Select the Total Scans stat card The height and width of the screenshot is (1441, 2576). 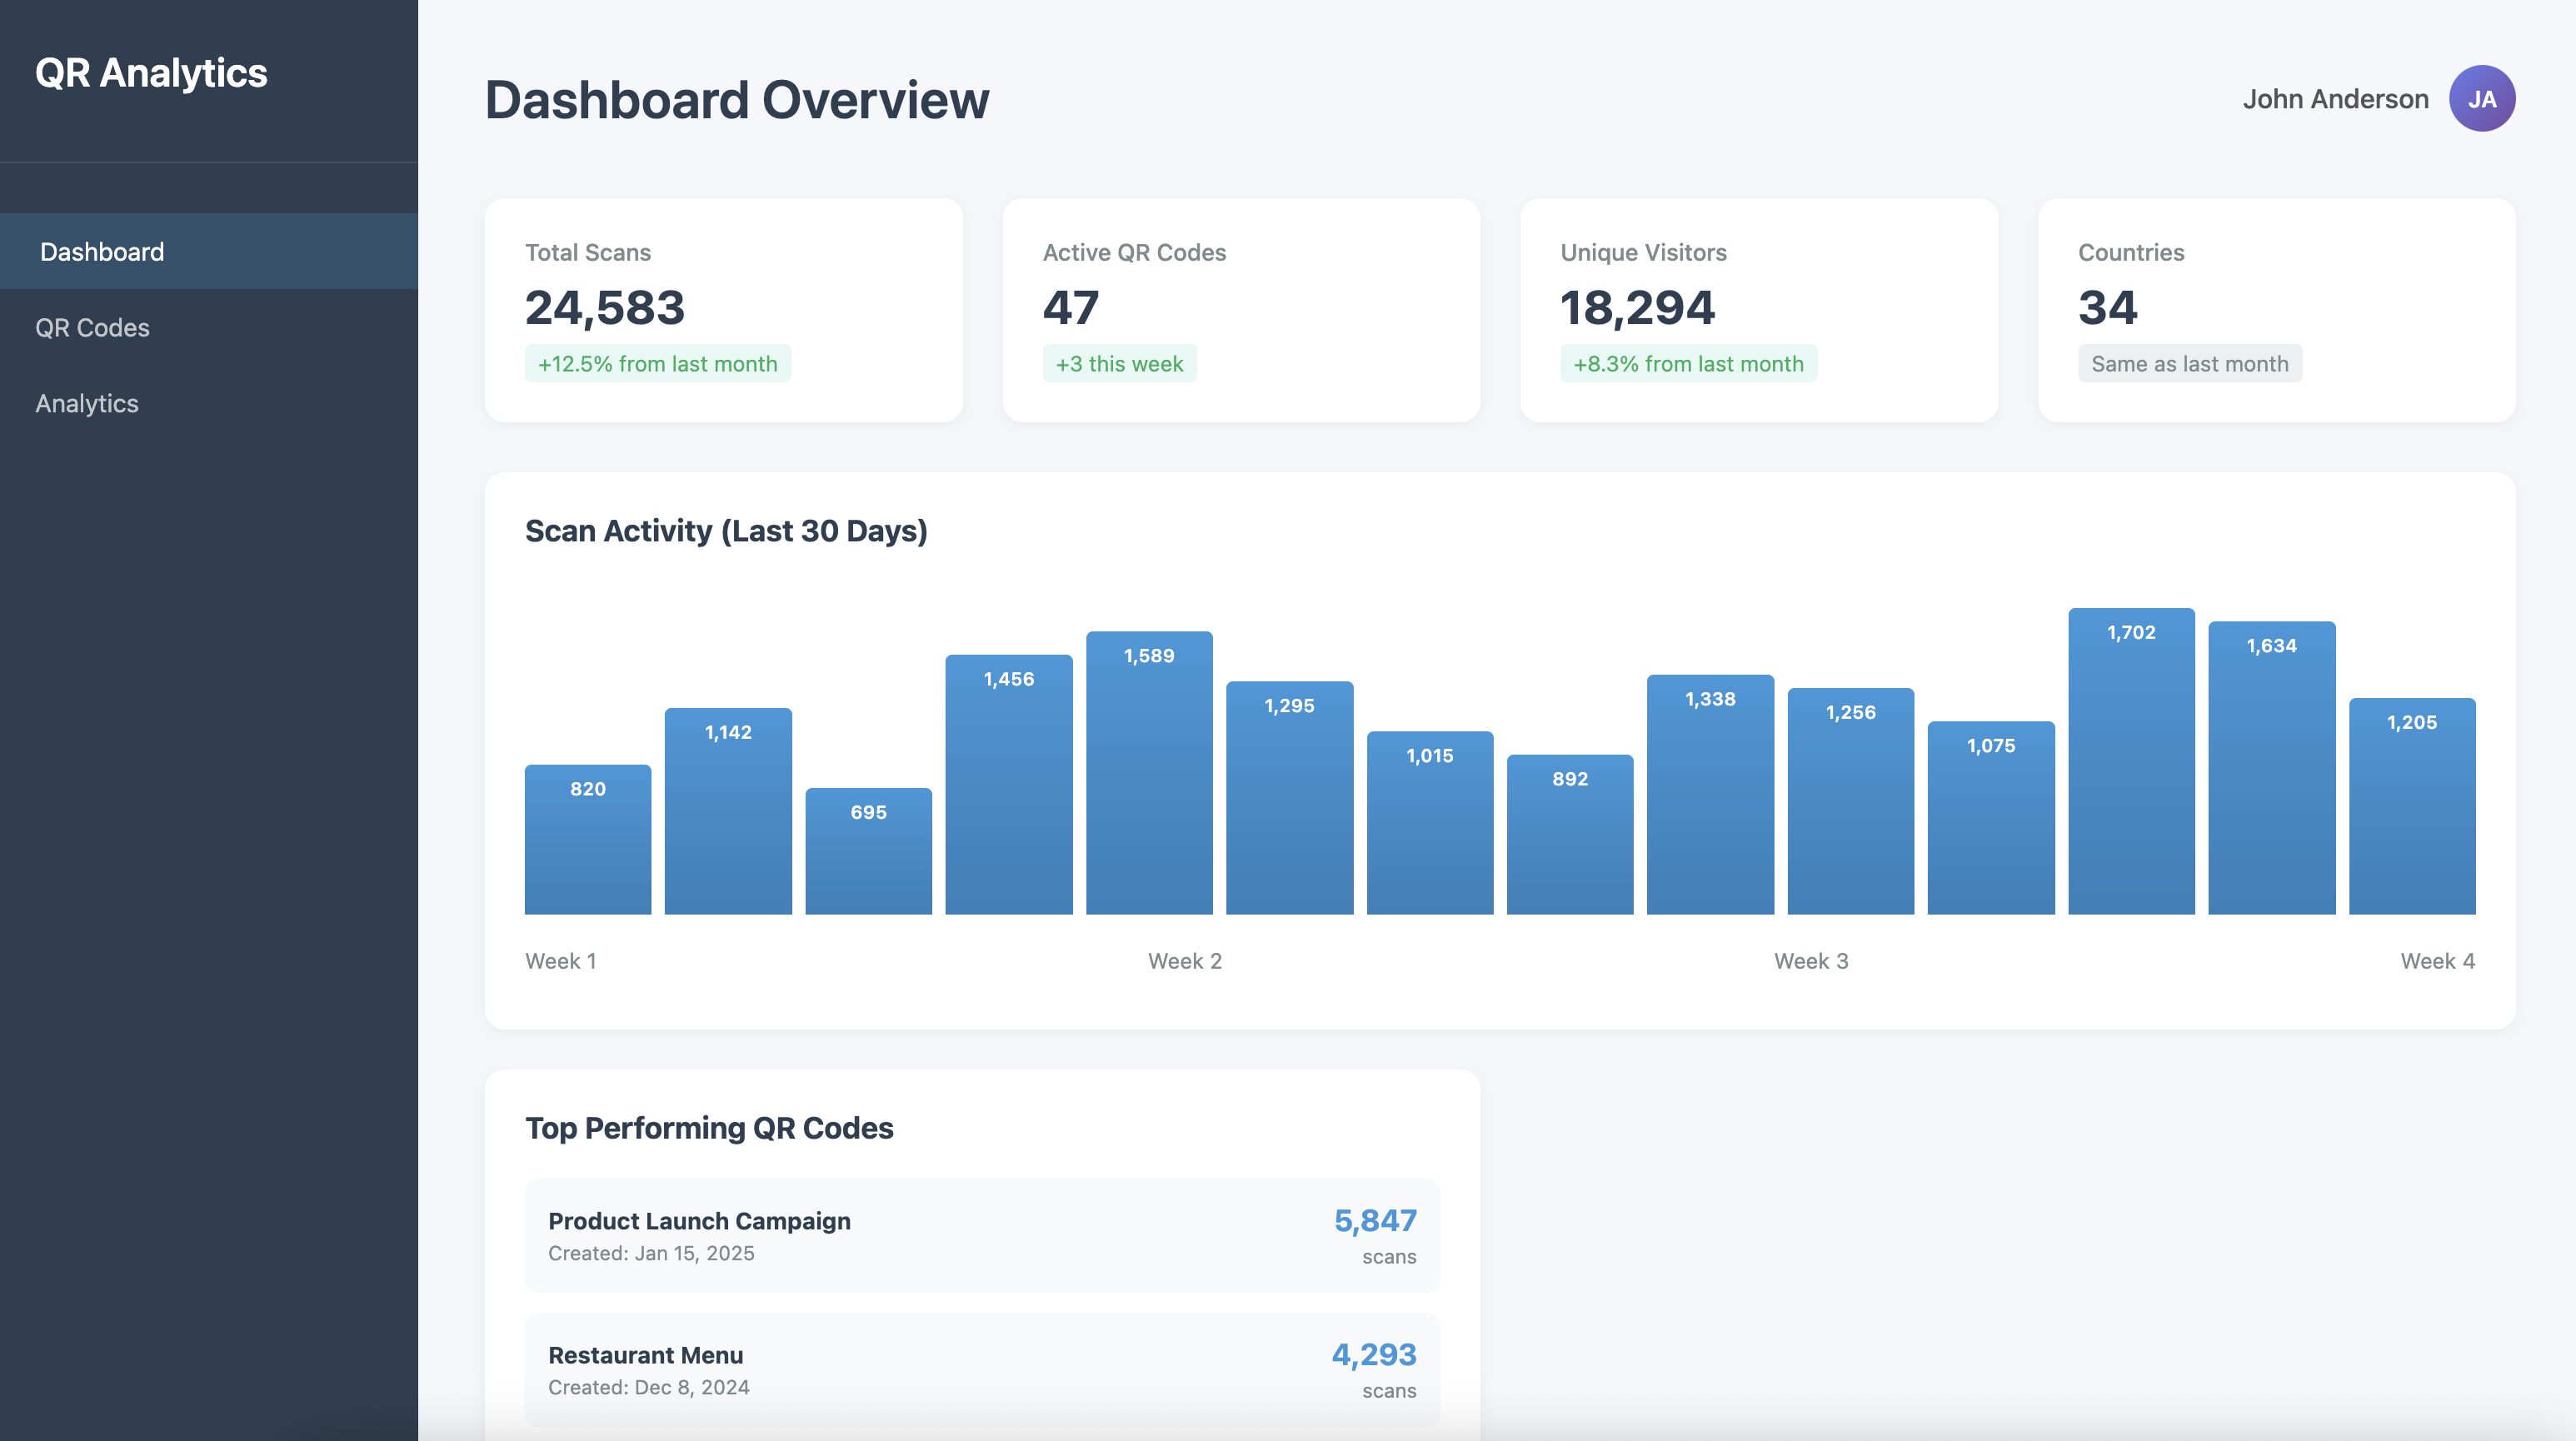(723, 309)
